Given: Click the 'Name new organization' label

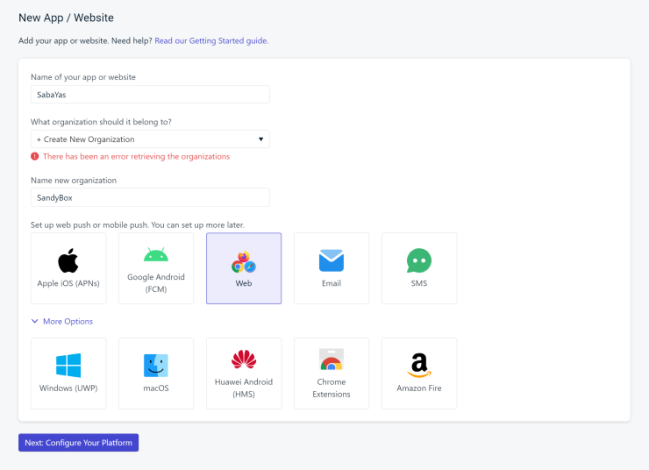Looking at the screenshot, I should 74,180.
